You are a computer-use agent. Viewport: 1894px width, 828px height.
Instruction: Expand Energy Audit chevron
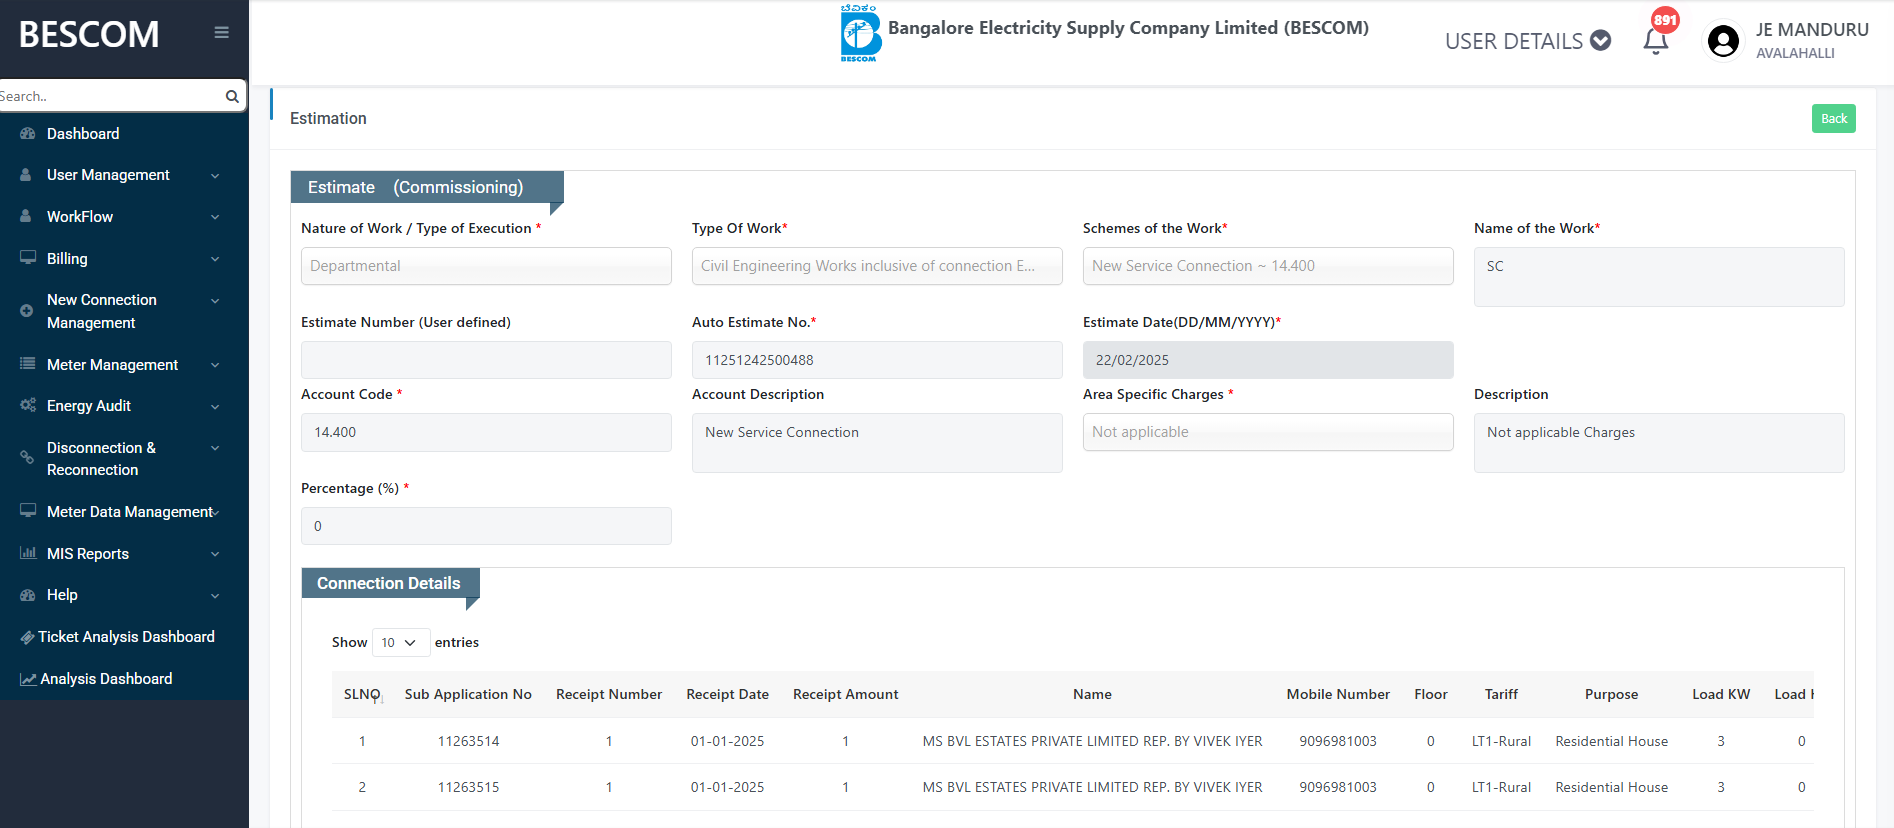point(215,406)
